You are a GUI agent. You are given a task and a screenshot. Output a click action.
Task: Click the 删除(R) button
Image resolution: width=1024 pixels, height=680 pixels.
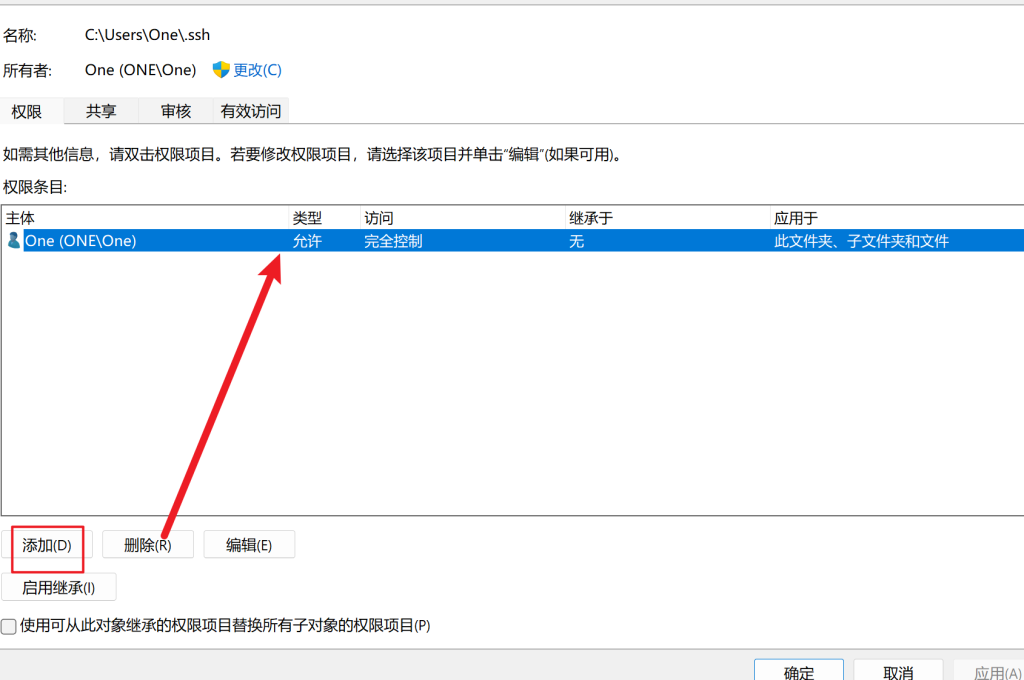[147, 545]
